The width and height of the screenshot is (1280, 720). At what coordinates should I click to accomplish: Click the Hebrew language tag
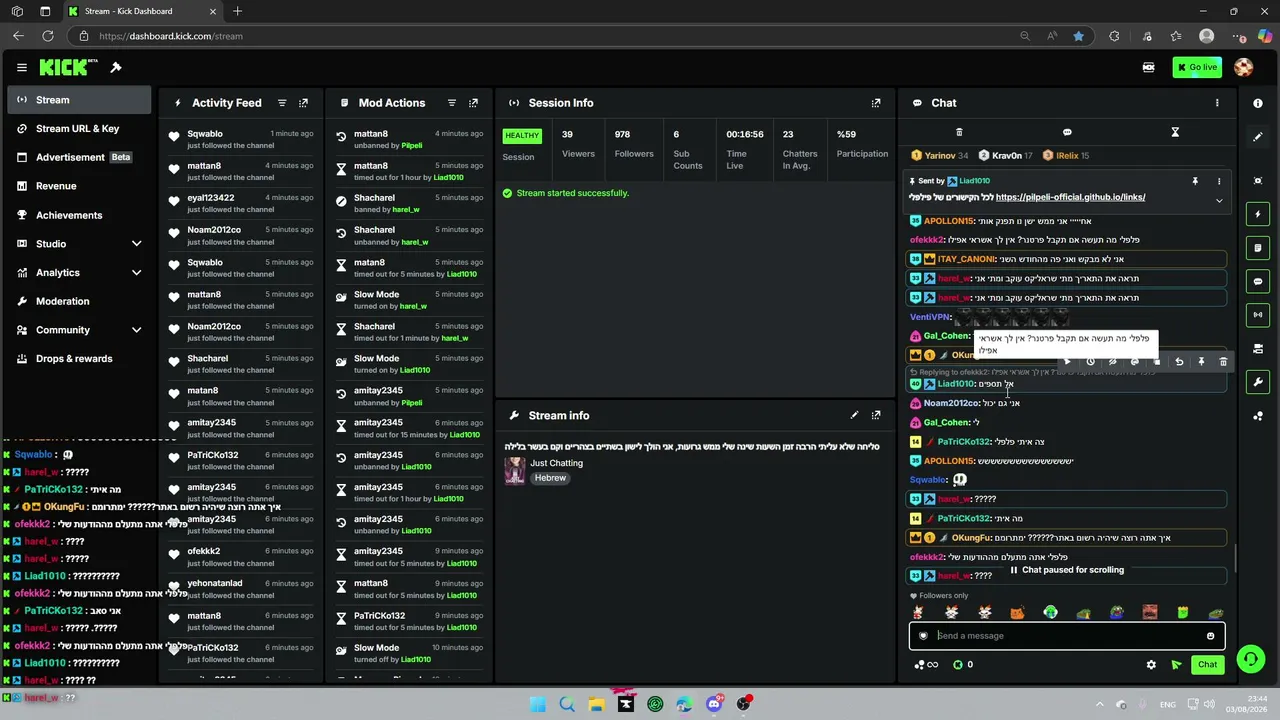click(550, 478)
